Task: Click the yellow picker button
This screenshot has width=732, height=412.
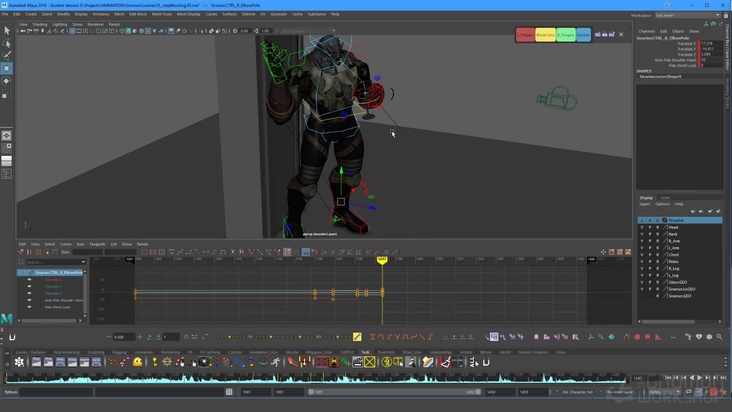Action: point(545,35)
